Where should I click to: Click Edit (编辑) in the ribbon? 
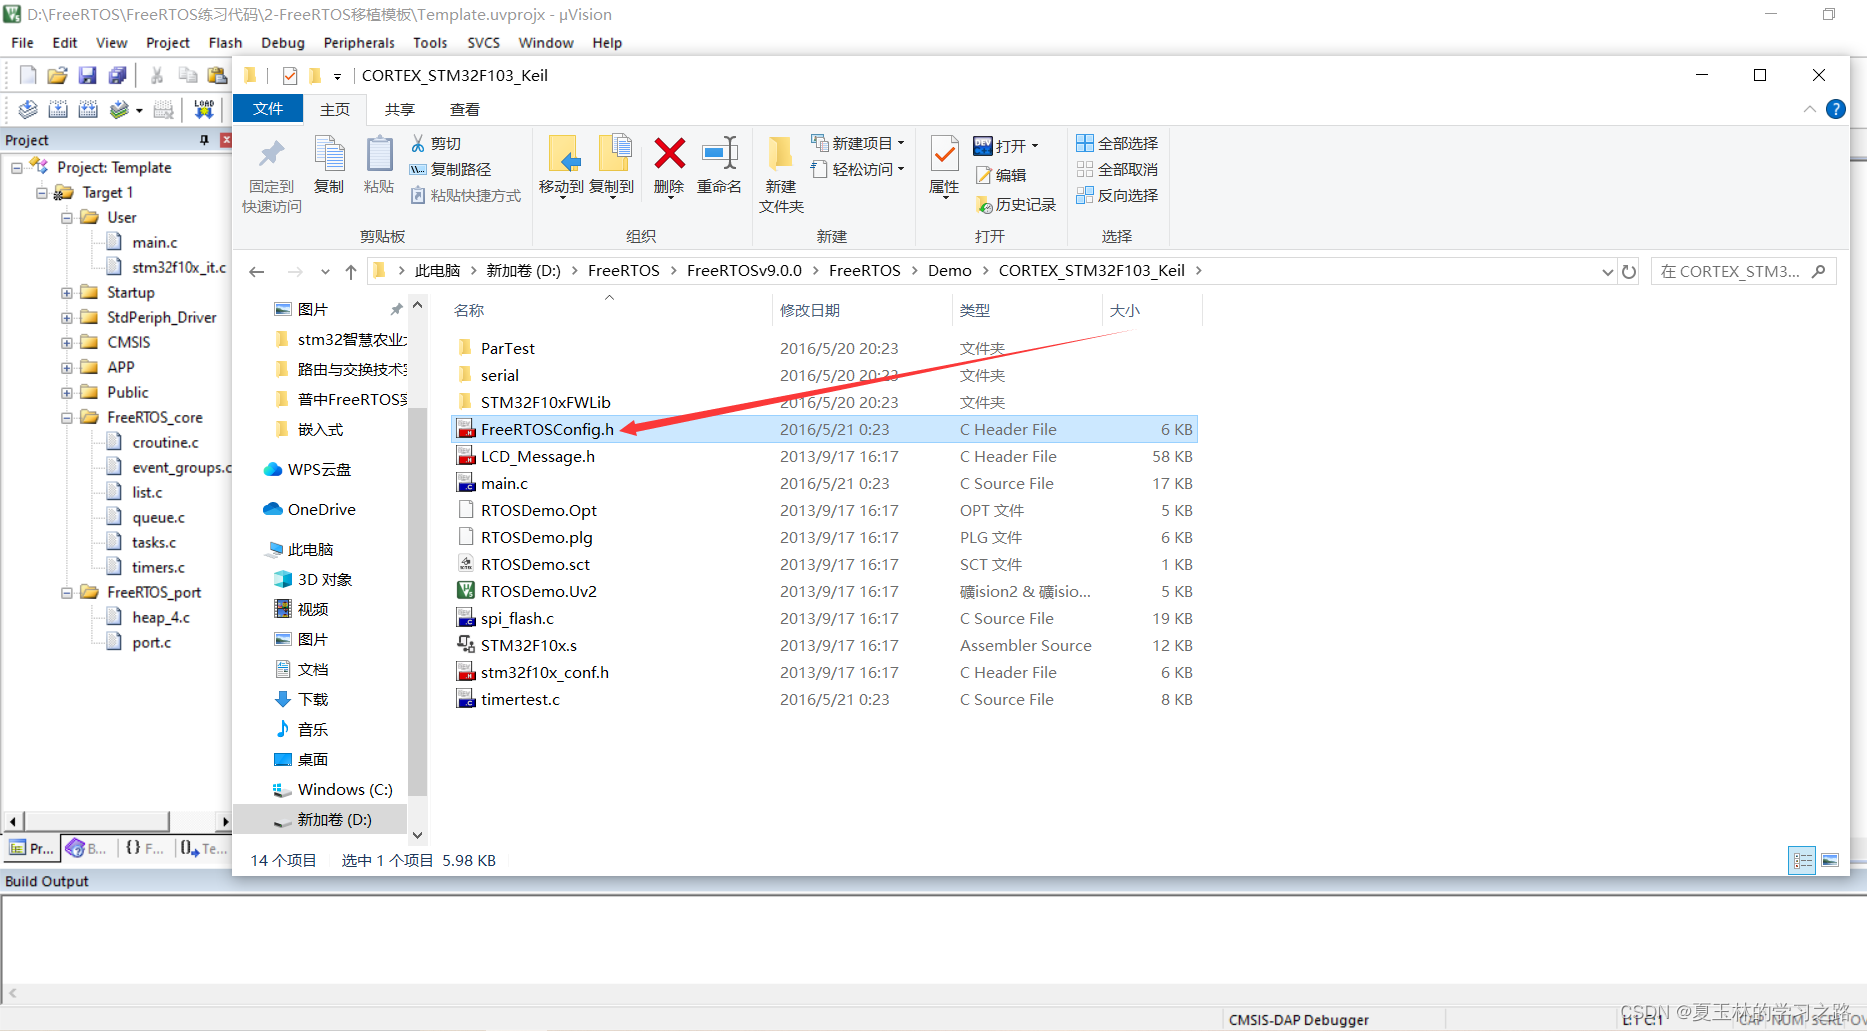click(x=1001, y=175)
